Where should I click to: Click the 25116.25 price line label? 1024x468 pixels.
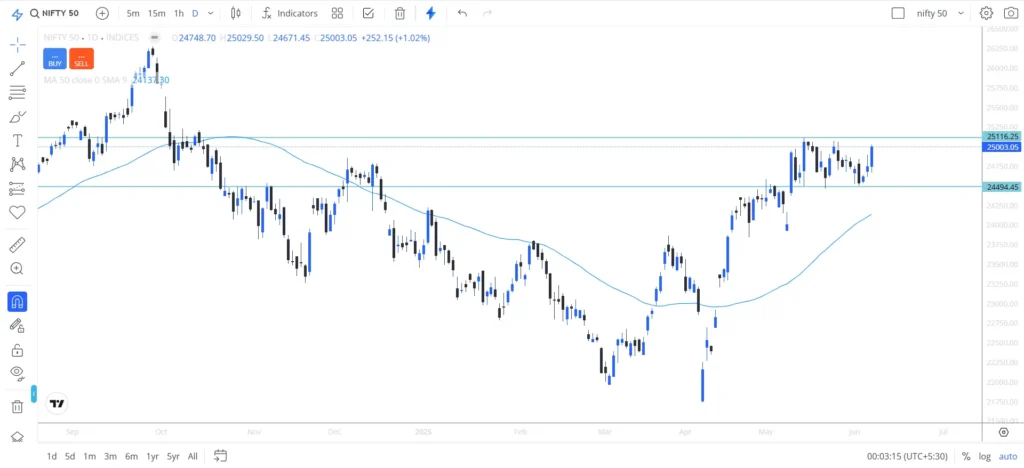point(1002,136)
